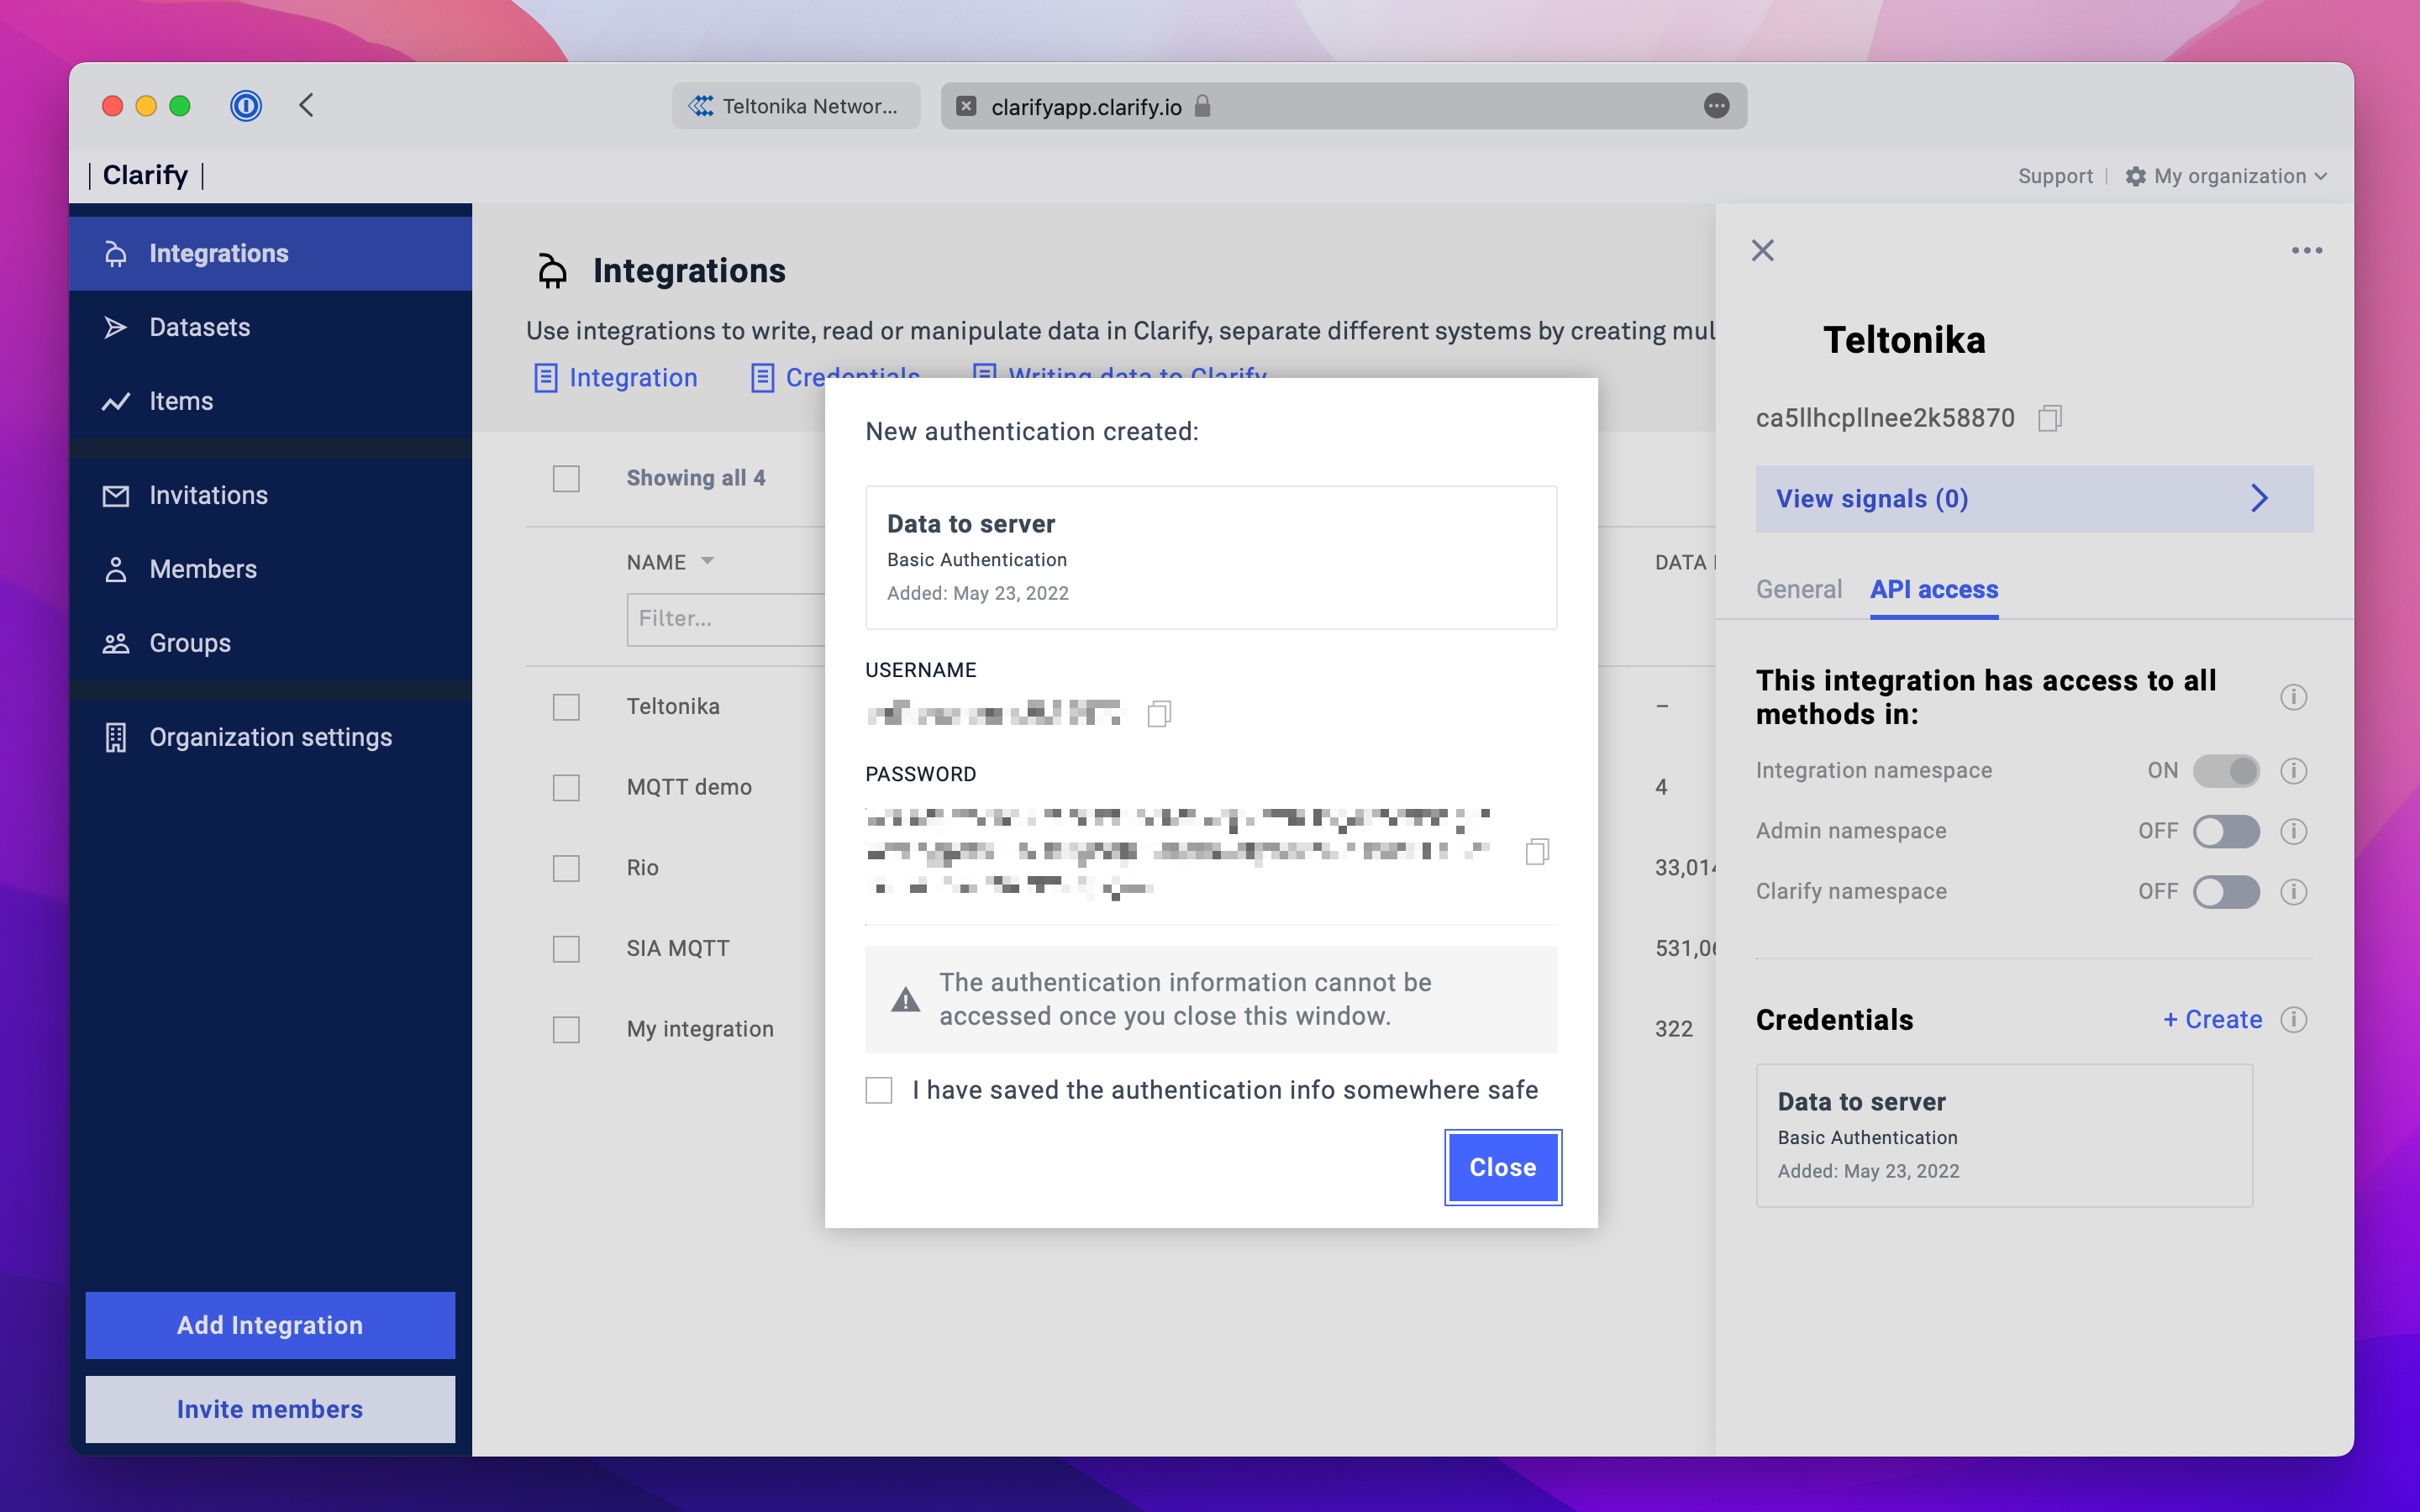Screen dimensions: 2420x1512
Task: Select the MQTT demo row checkbox
Action: coord(566,787)
